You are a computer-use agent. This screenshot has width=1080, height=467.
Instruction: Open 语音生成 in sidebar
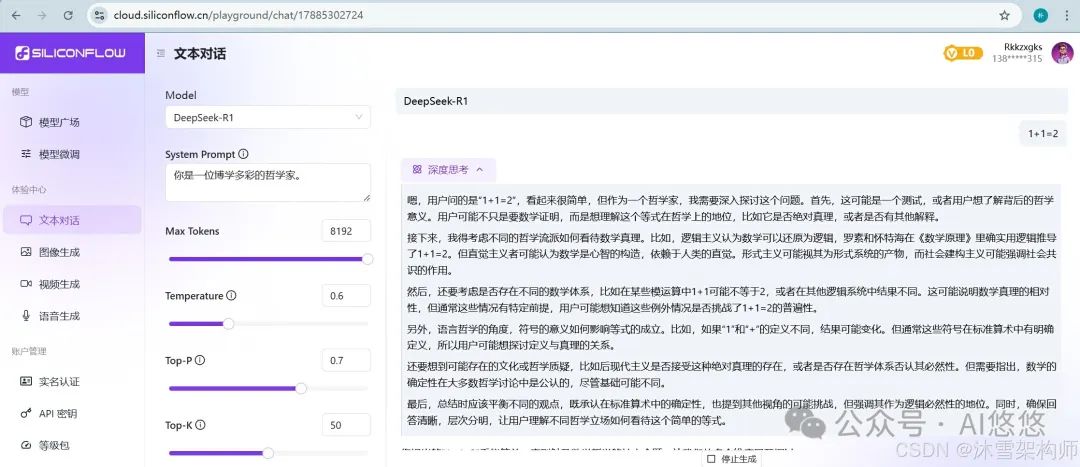pyautogui.click(x=72, y=316)
